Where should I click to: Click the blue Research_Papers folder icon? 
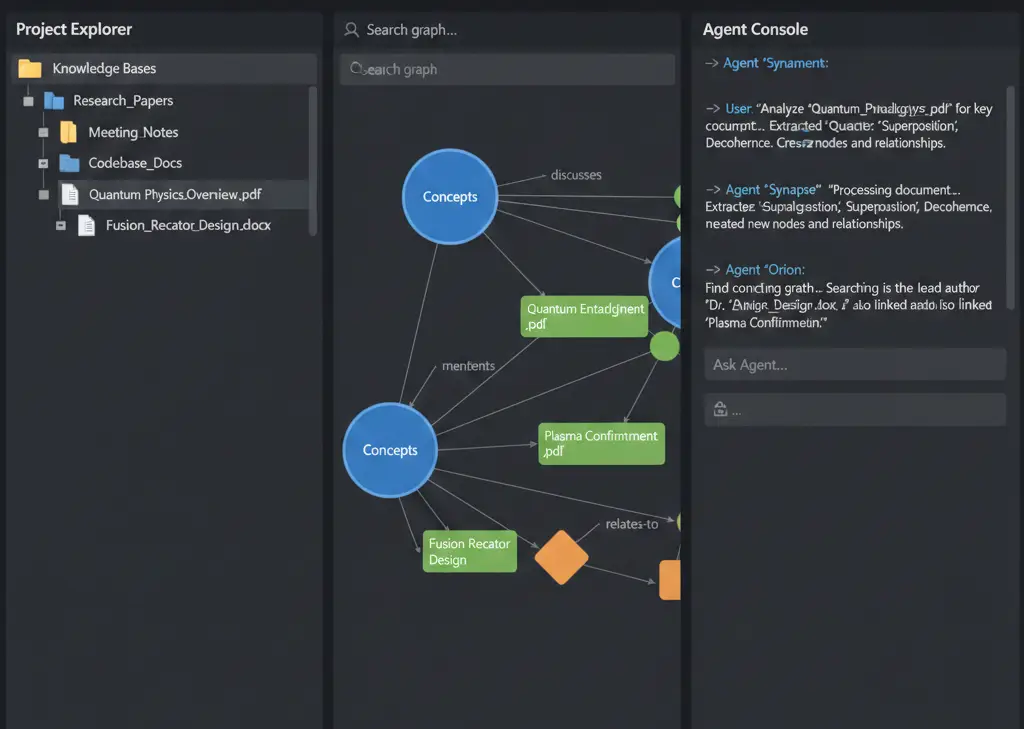pos(54,100)
